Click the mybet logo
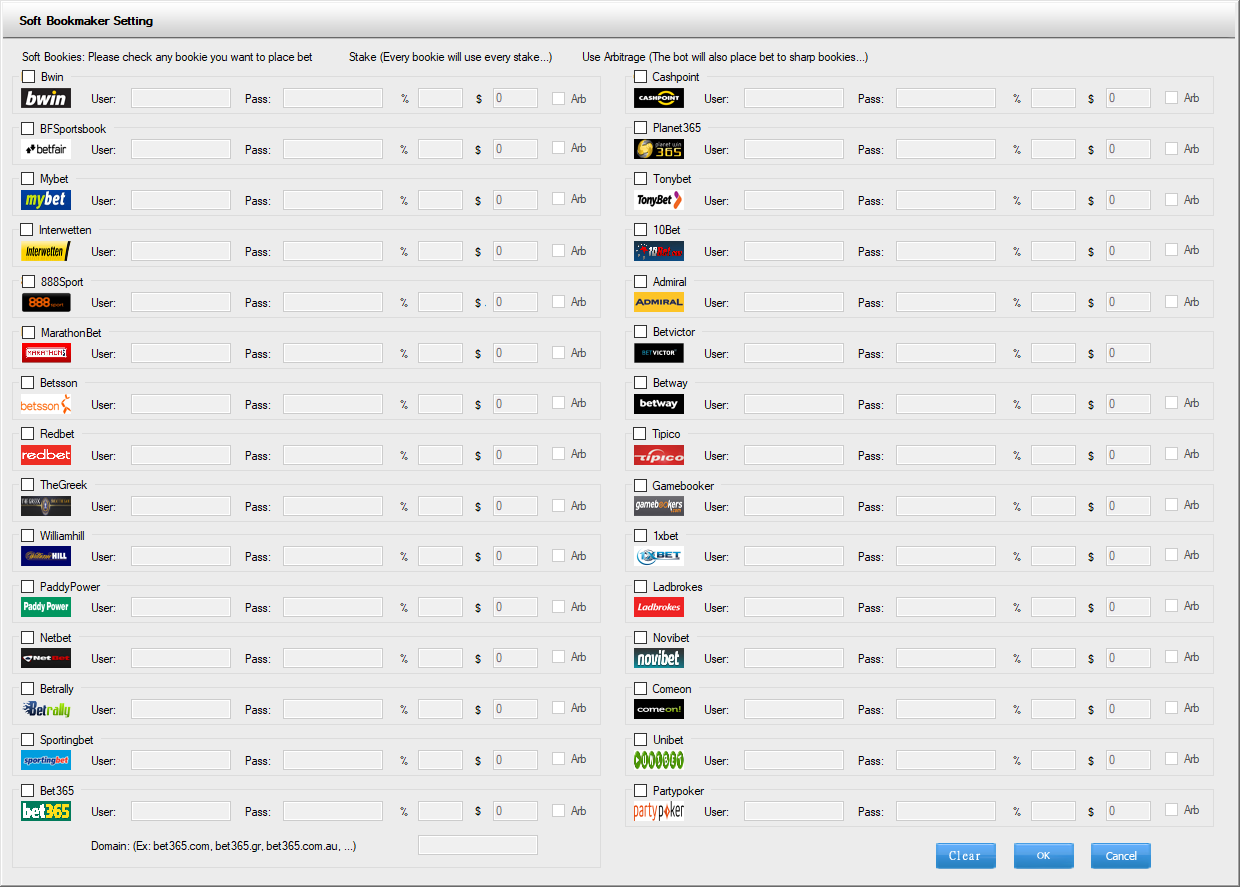Screen dimensions: 1240x887 pyautogui.click(x=46, y=200)
